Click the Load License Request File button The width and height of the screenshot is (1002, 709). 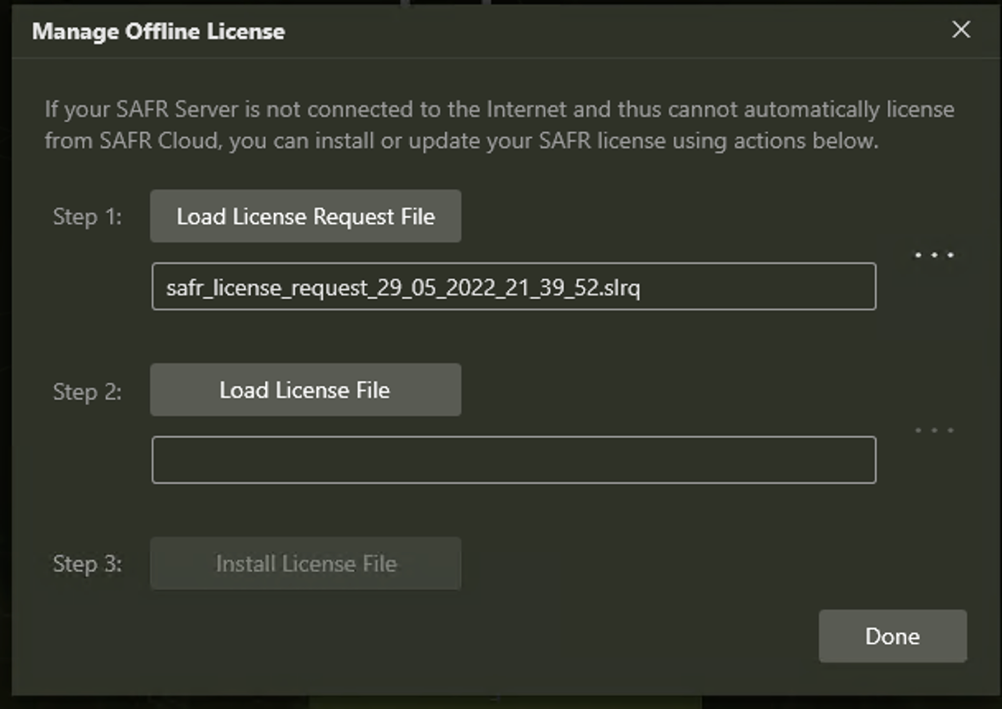point(305,216)
